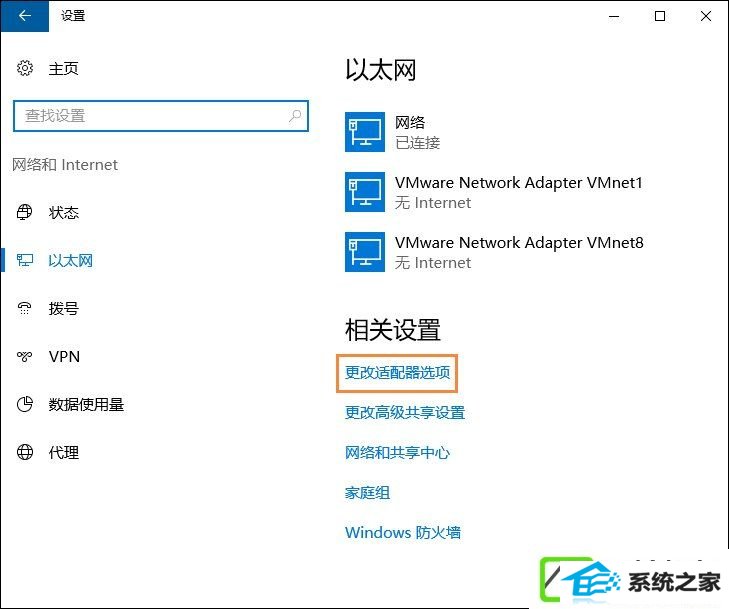This screenshot has height=609, width=729.
Task: Click the 网络 connected adapter icon
Action: [365, 132]
